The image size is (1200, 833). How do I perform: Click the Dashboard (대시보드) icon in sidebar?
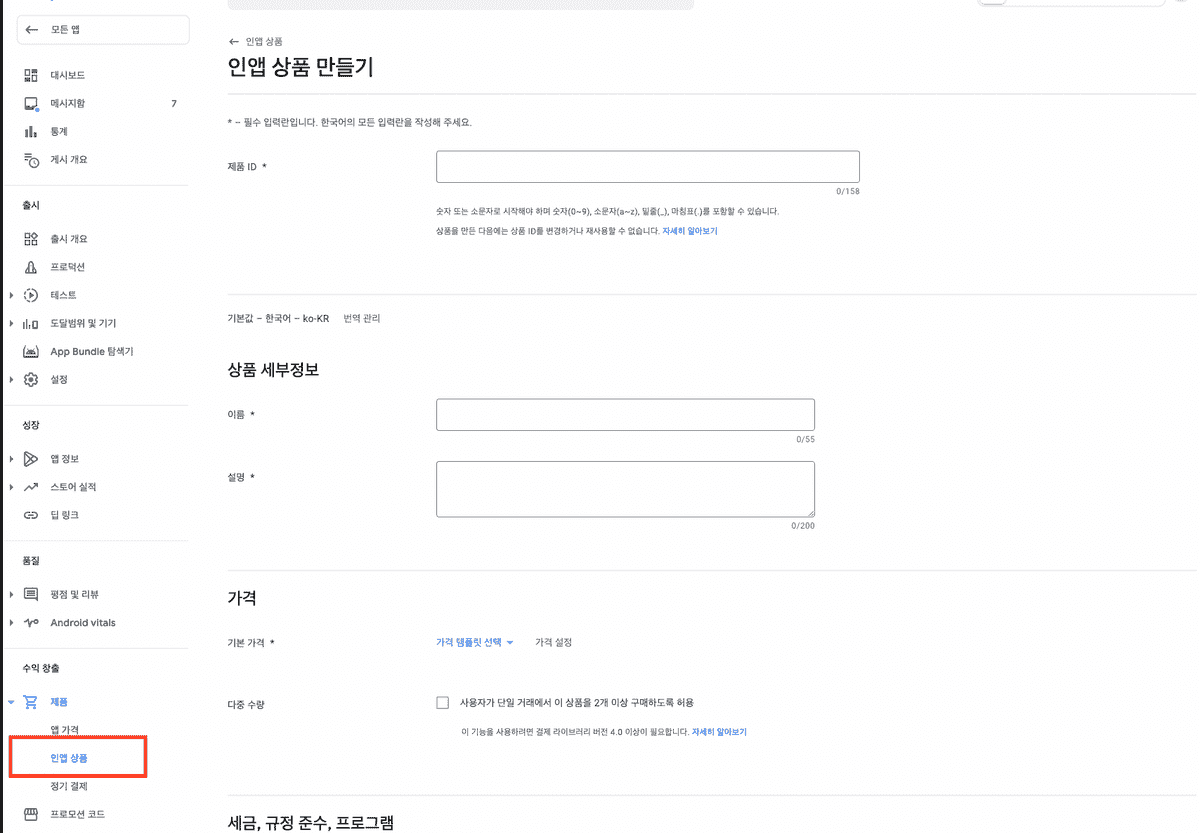pos(31,75)
